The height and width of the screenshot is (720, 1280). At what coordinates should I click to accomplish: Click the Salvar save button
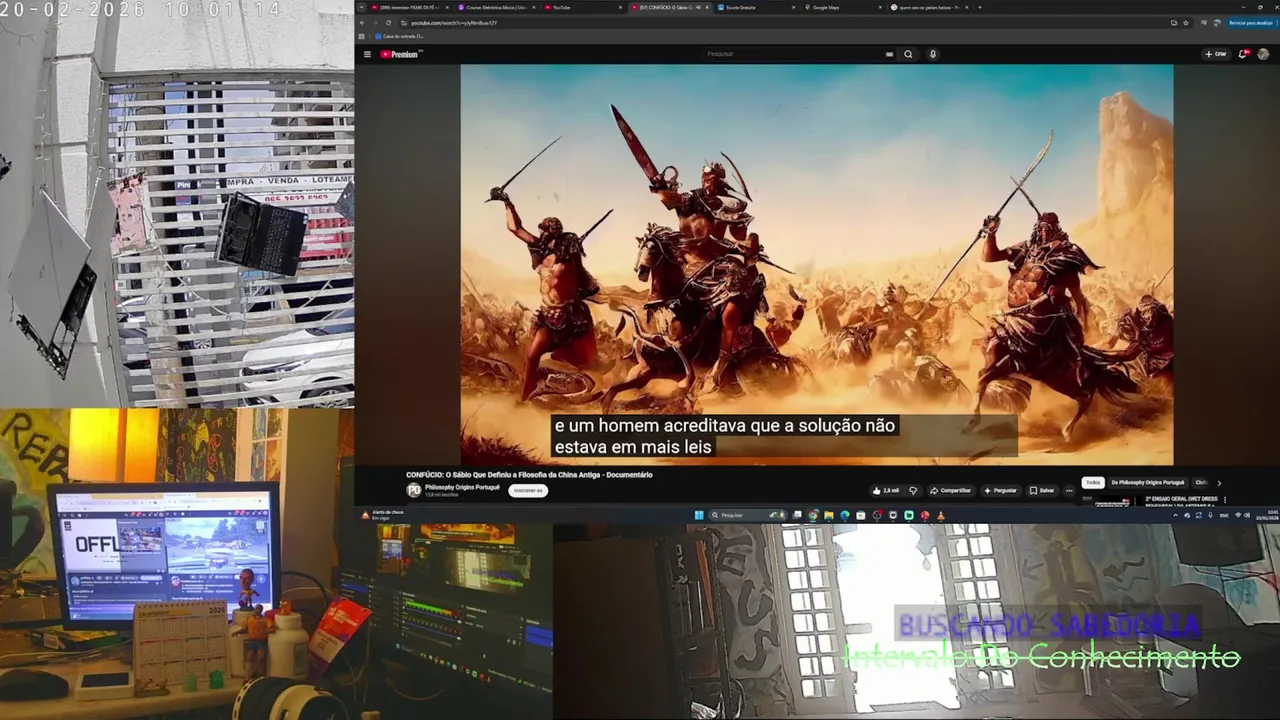tap(1042, 490)
